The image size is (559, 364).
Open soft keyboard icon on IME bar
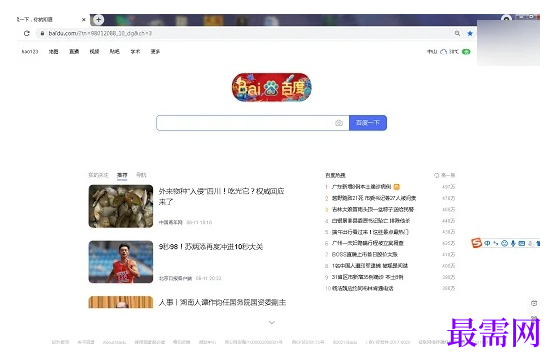pos(522,243)
